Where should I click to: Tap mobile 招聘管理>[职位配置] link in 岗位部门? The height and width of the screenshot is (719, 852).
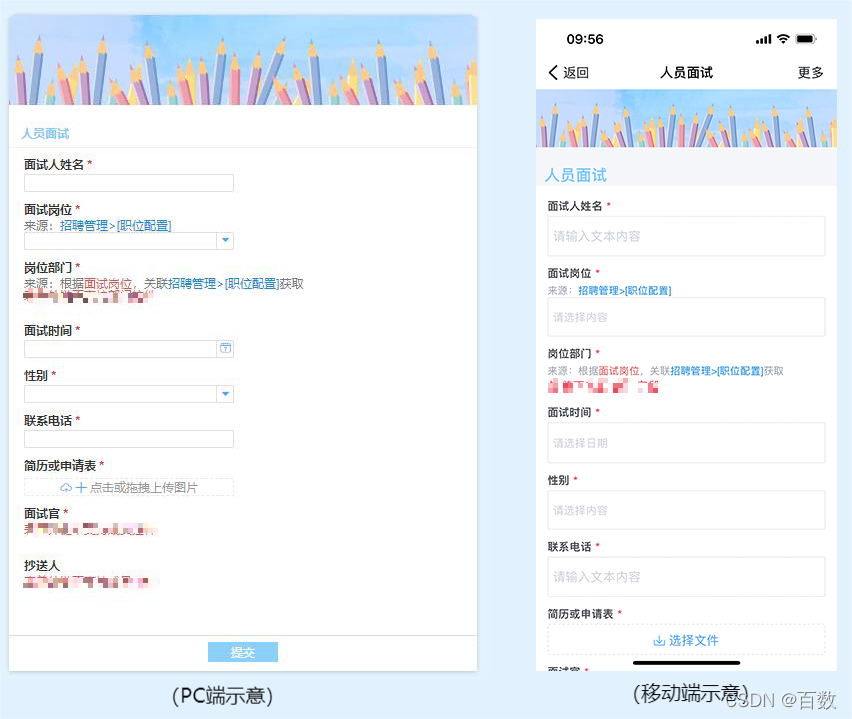717,371
